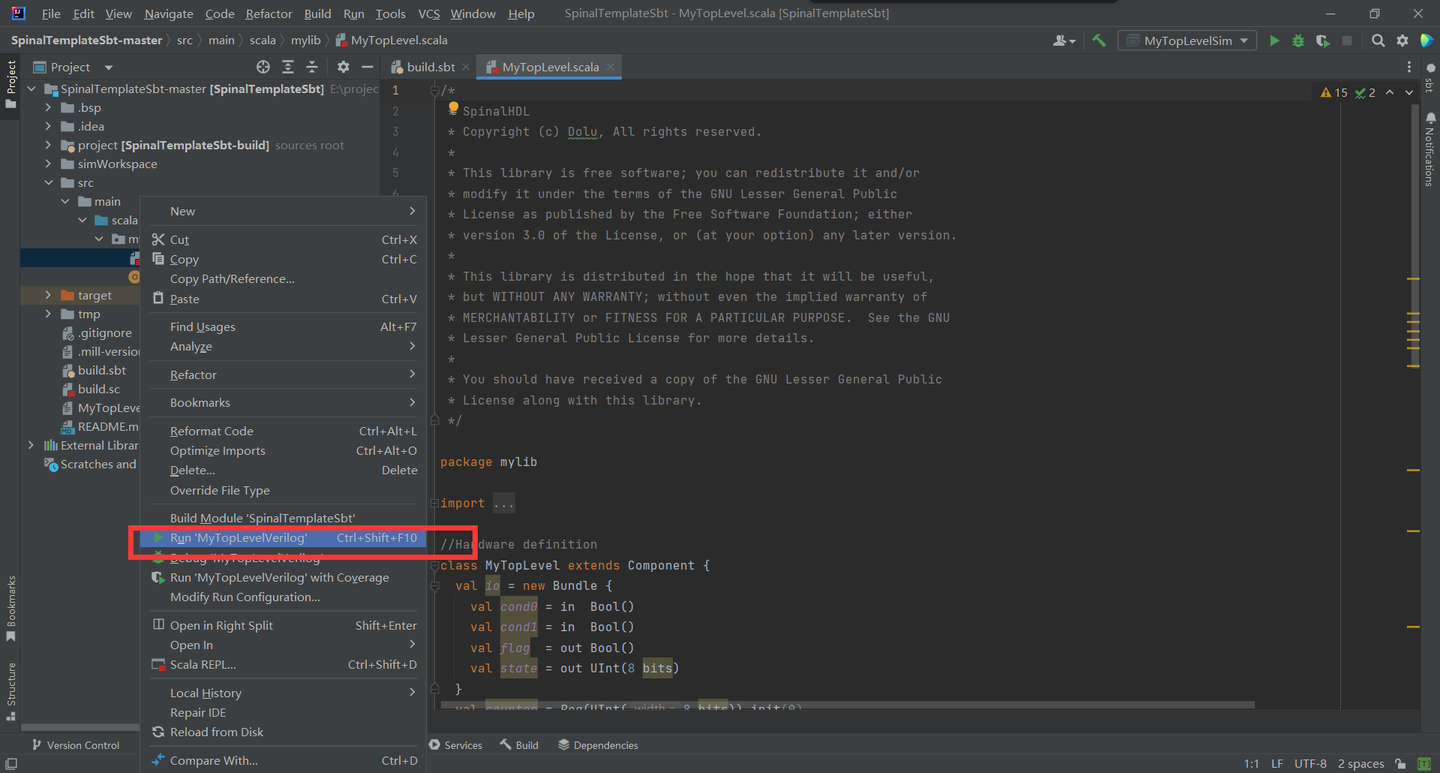
Task: Expand the .idea folder
Action: pyautogui.click(x=49, y=126)
